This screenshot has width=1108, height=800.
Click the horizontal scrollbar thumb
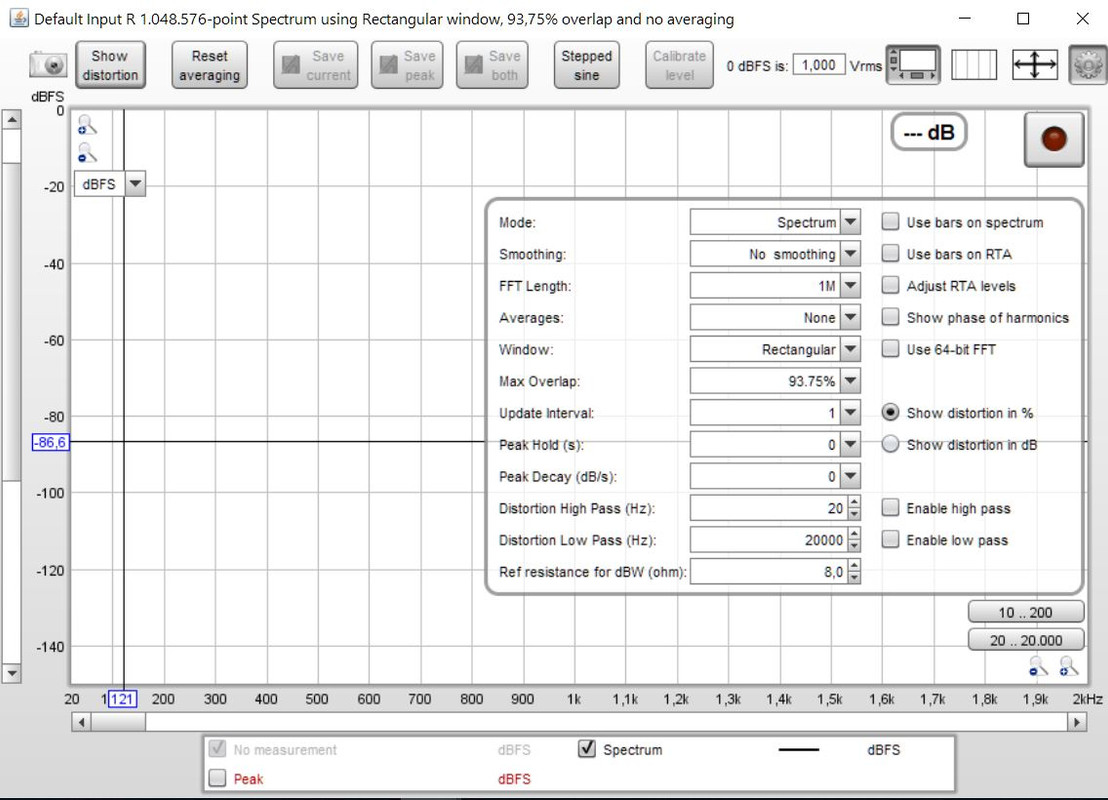pyautogui.click(x=119, y=722)
